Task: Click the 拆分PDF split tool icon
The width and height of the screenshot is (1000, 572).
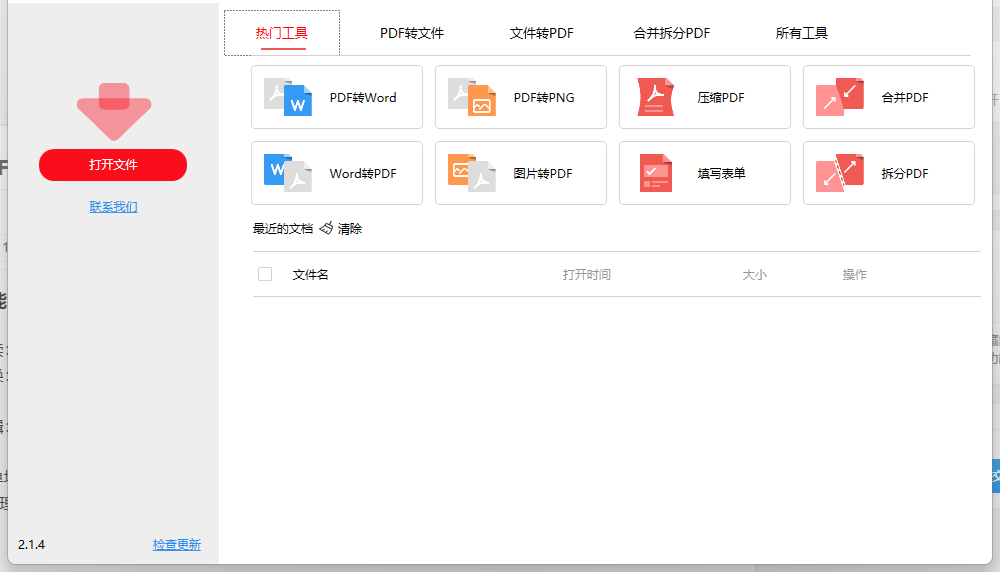Action: click(840, 173)
